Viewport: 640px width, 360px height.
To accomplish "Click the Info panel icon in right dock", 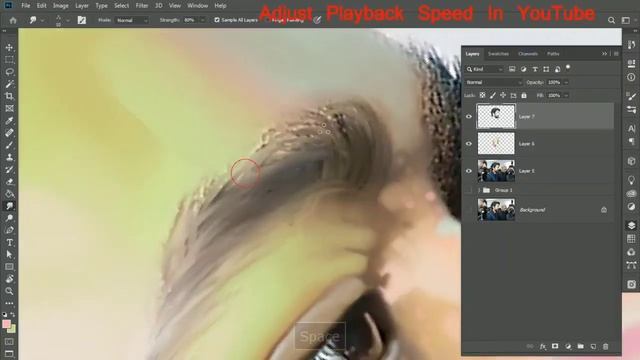I will pos(631,77).
